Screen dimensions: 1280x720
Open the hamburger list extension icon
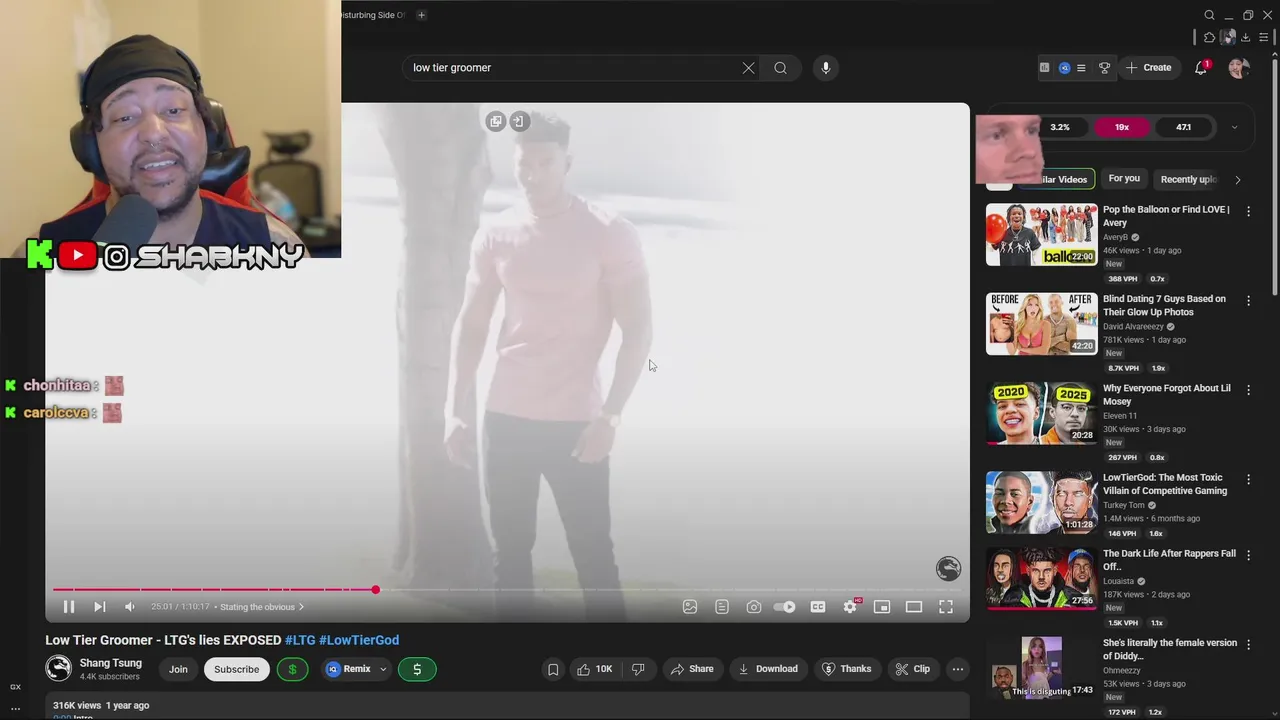[1081, 68]
